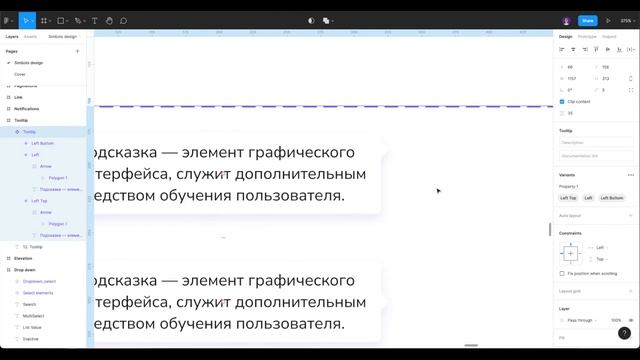Select the Move tool
Image resolution: width=640 pixels, height=360 pixels.
coord(25,21)
